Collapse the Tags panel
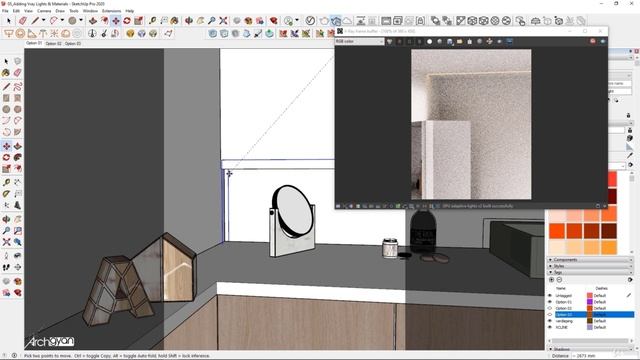 point(590,272)
